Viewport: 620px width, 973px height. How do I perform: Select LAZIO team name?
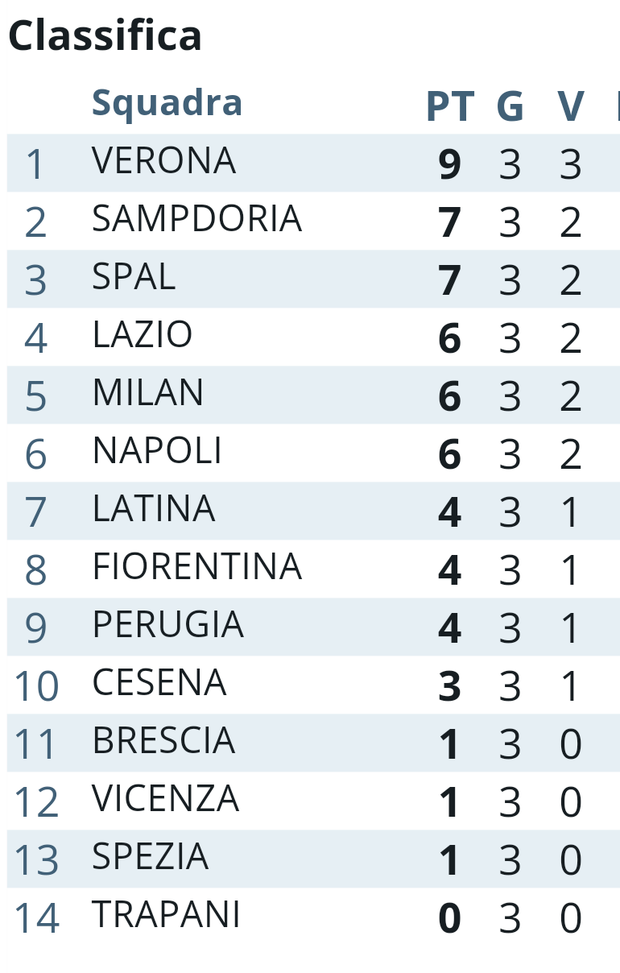(x=142, y=335)
